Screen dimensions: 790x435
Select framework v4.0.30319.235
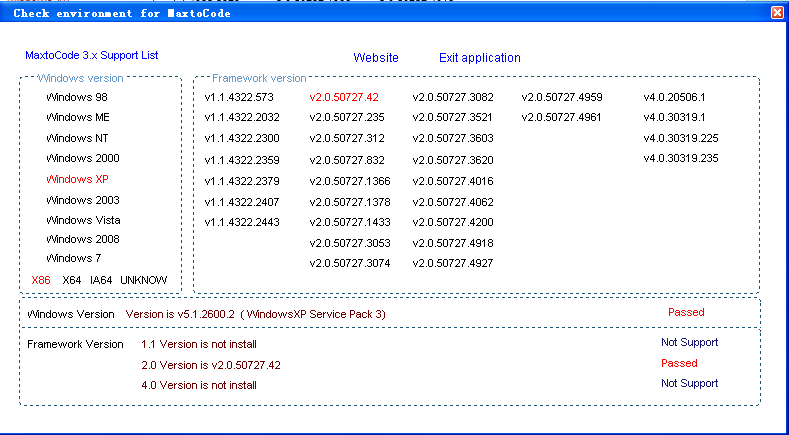(681, 158)
